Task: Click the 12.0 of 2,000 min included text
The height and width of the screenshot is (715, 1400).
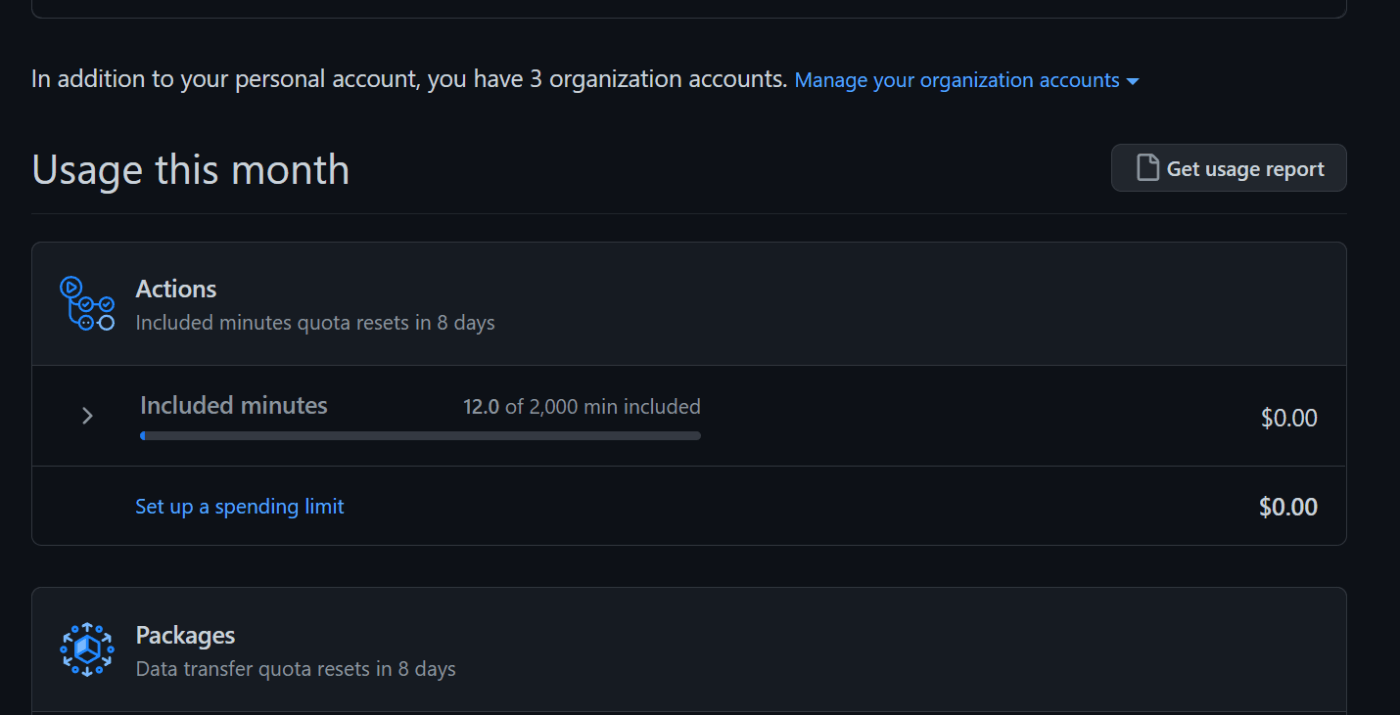Action: pos(582,407)
